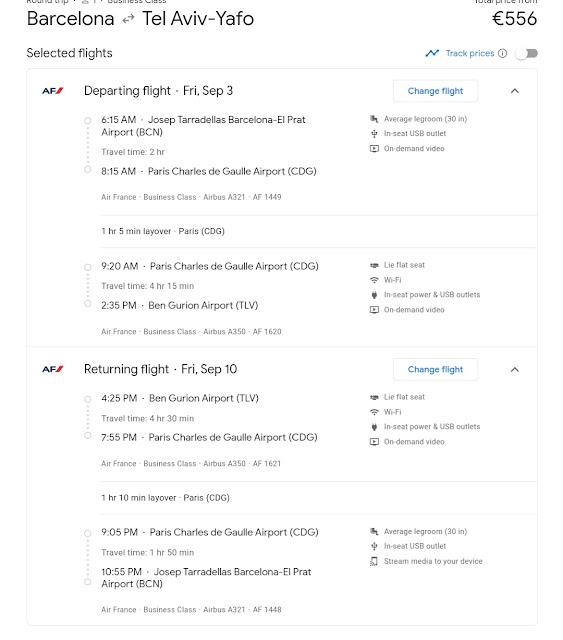Collapse the Departing flight details chevron

[515, 91]
